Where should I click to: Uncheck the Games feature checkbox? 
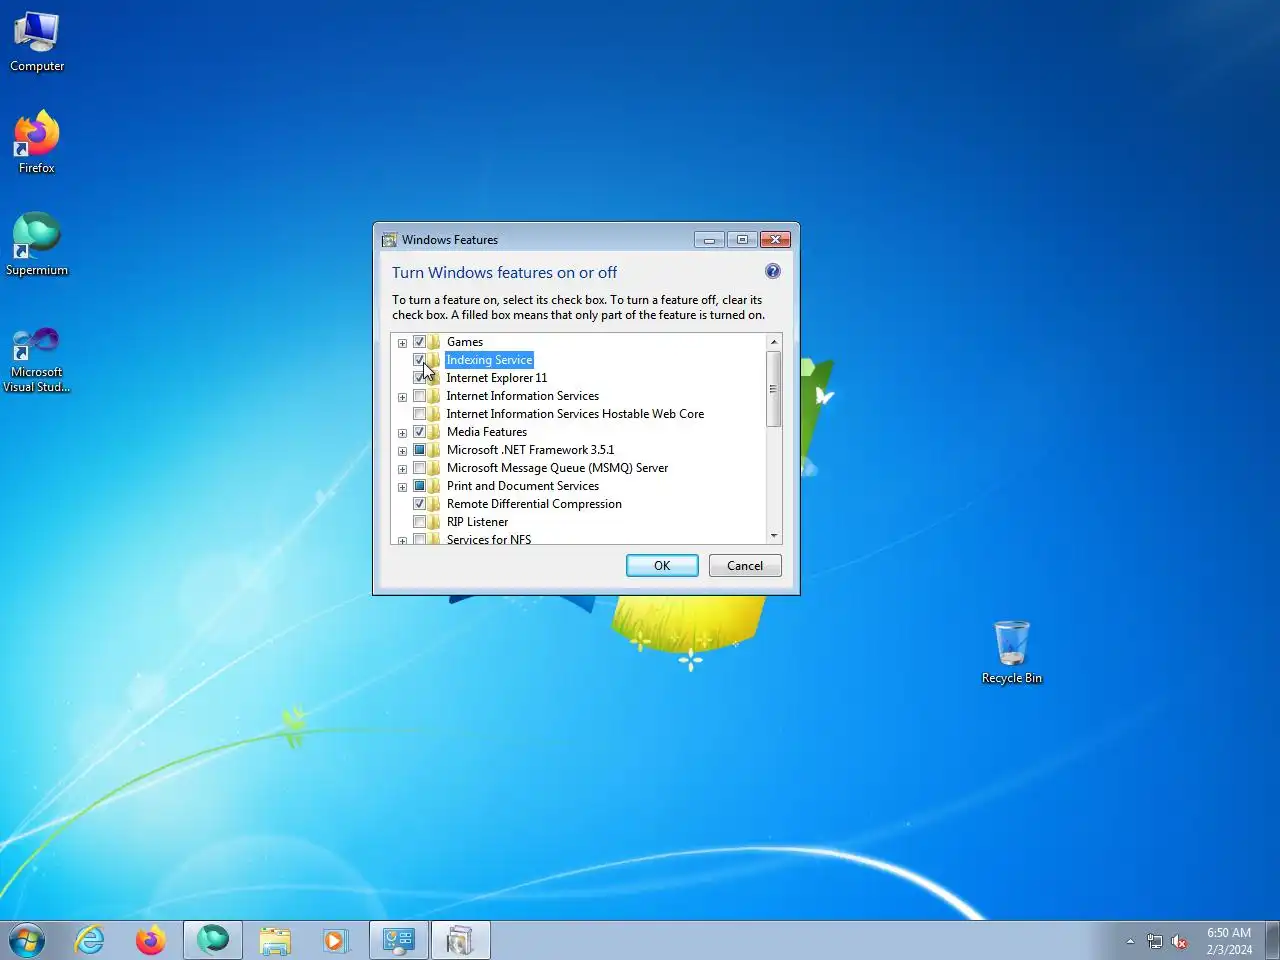(419, 342)
